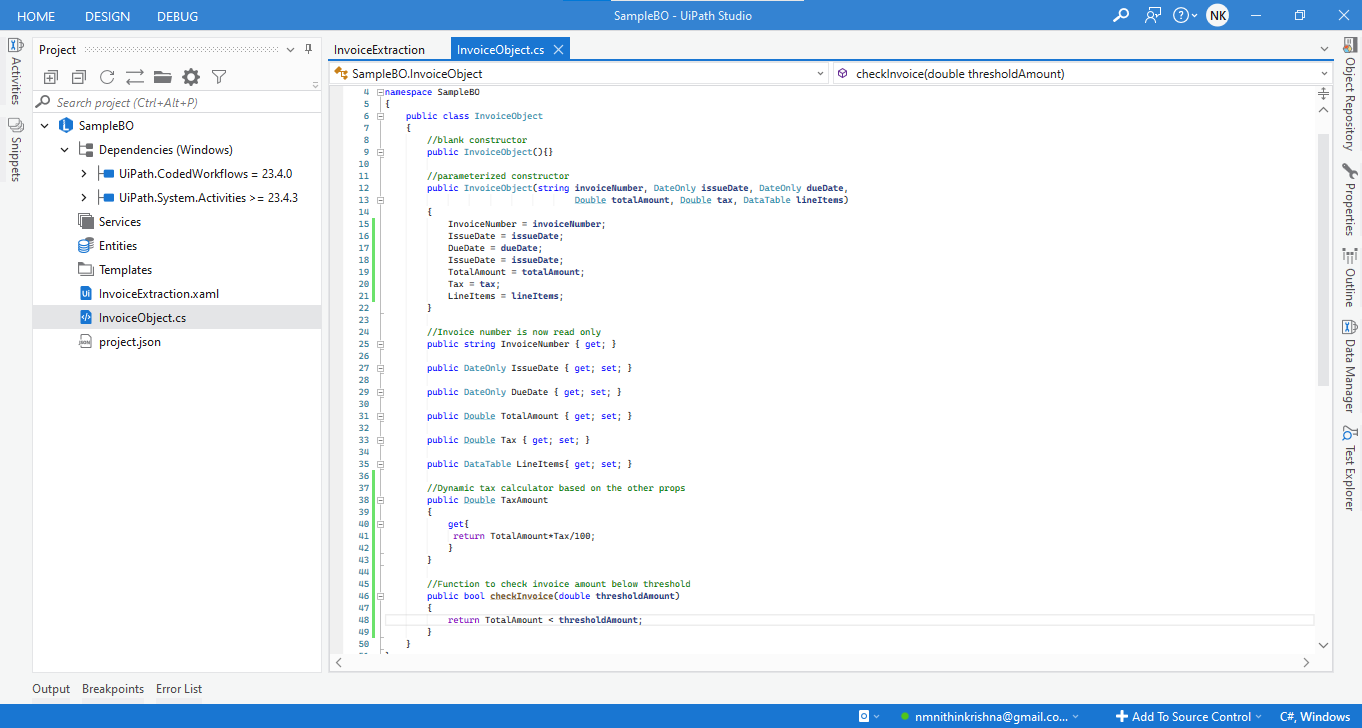Collapse the checkInvoice method code fold
Screen dimensions: 1362x728
pyautogui.click(x=380, y=596)
